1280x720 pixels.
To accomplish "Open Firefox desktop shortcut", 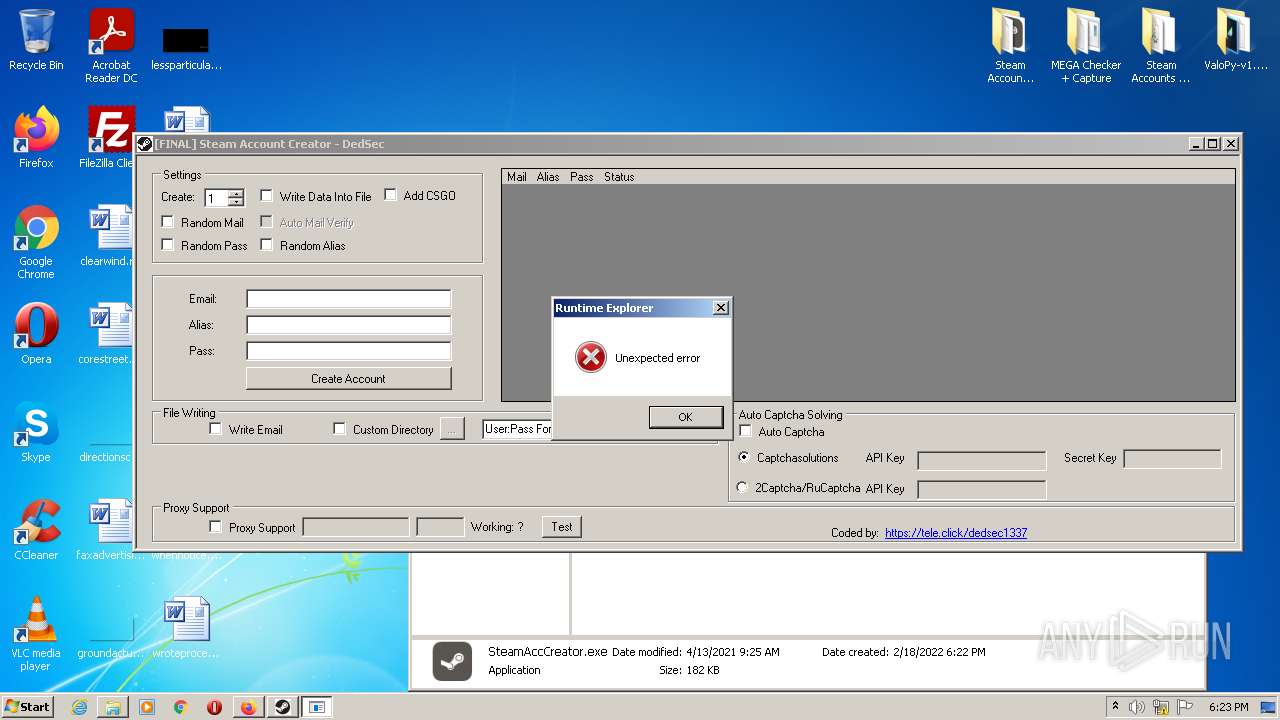I will coord(36,138).
